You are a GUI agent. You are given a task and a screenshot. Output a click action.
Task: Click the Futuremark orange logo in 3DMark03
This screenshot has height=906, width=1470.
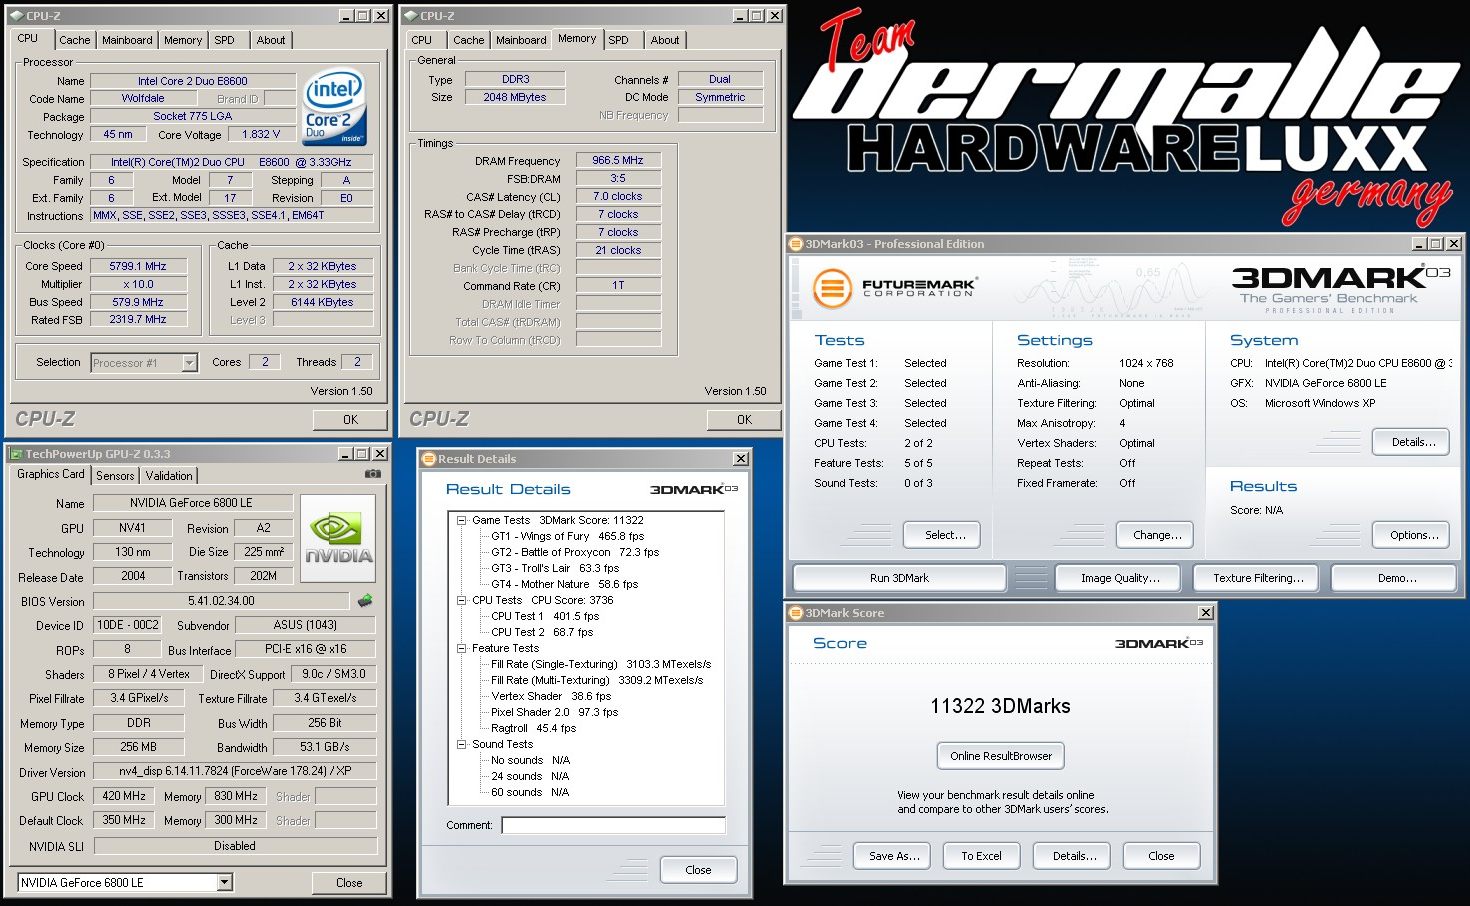(x=832, y=289)
